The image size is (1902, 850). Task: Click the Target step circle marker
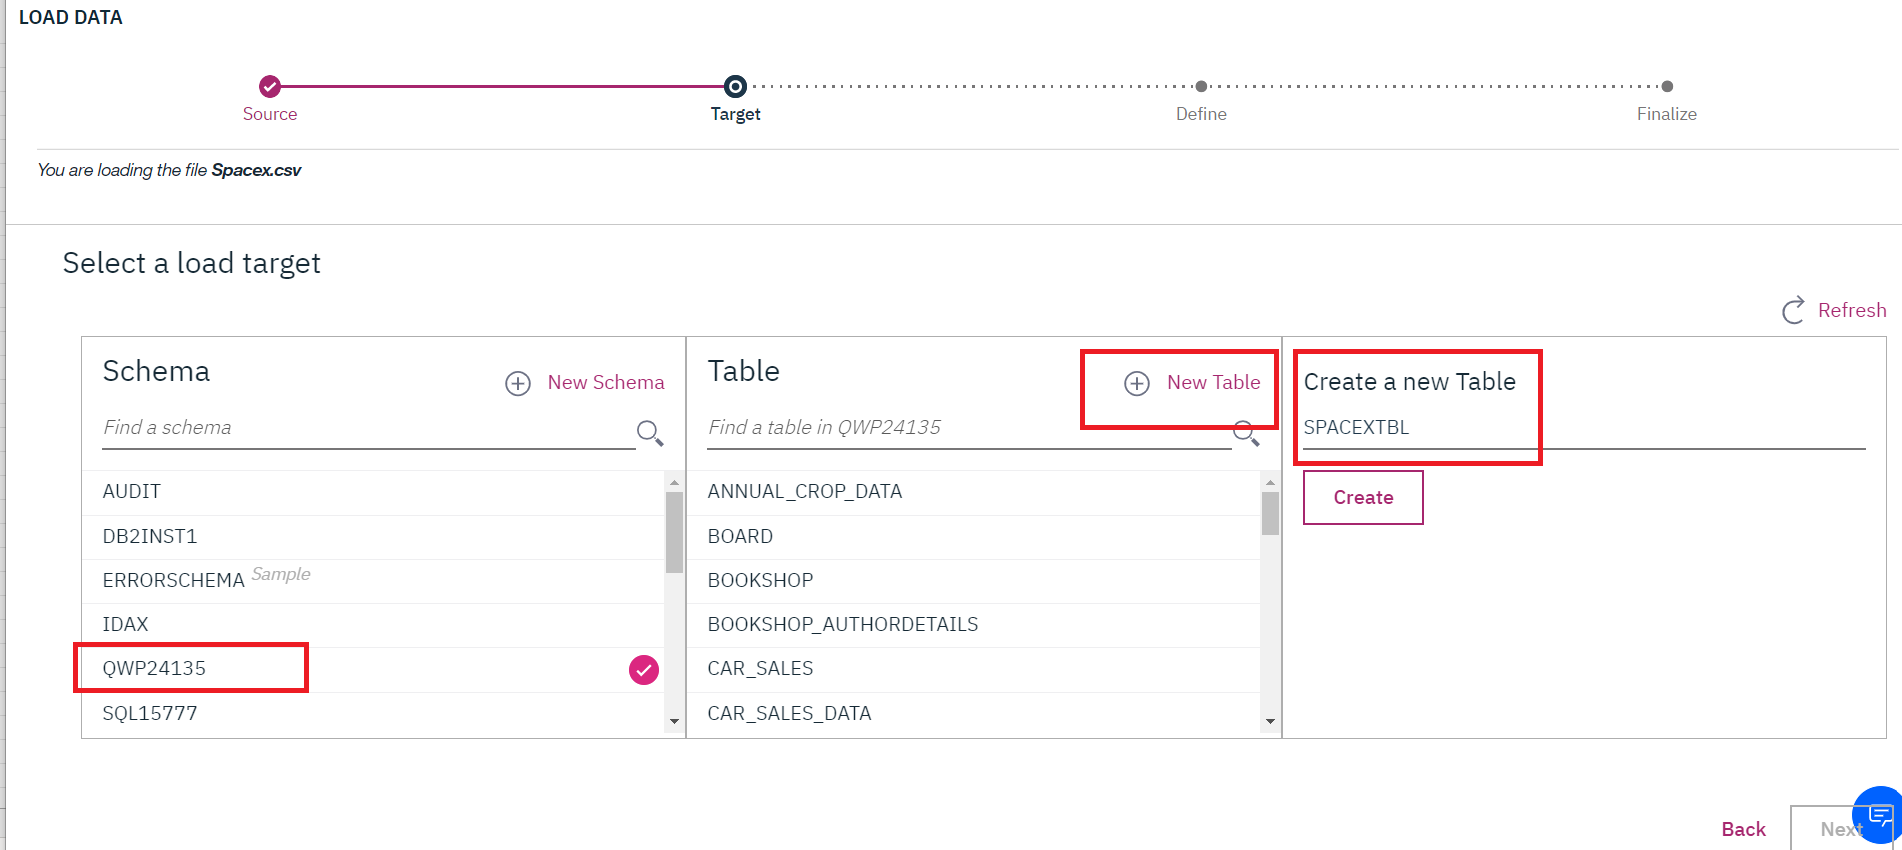[735, 86]
